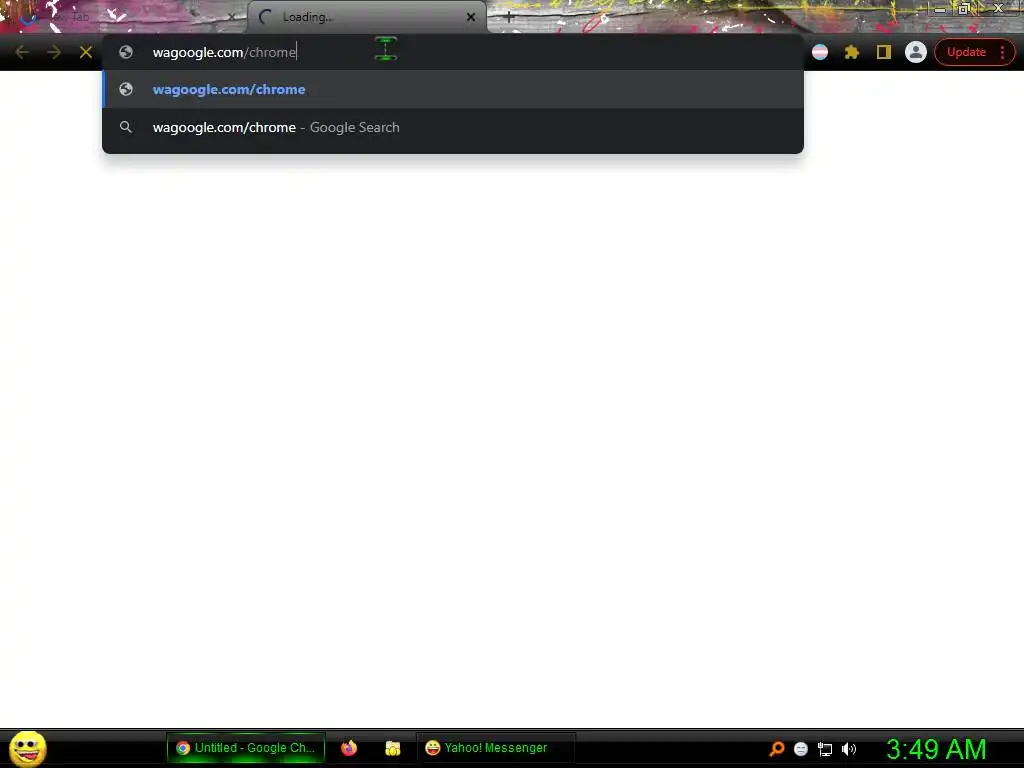Click the red Update button
Screen dimensions: 1024x768
(x=967, y=52)
